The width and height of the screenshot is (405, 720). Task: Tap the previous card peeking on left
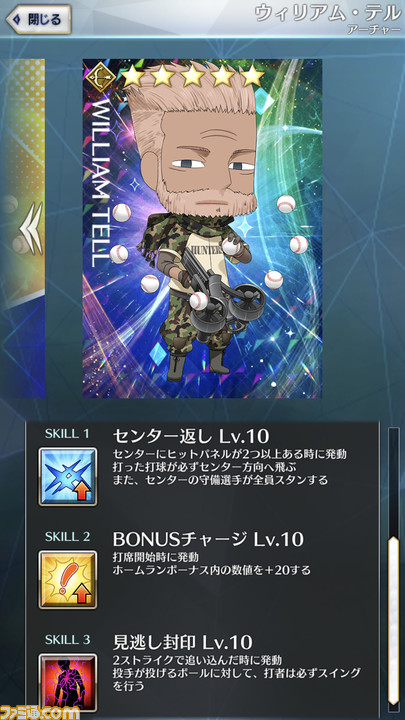tap(22, 228)
